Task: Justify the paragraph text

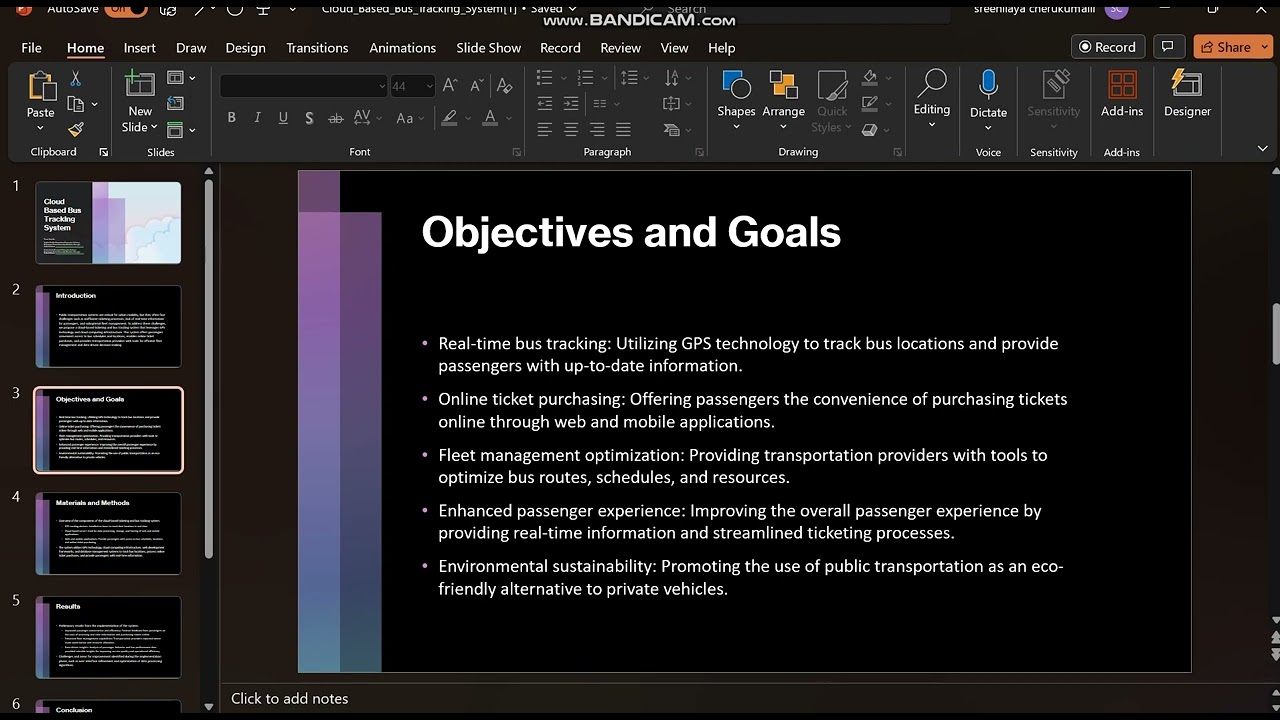Action: coord(623,130)
